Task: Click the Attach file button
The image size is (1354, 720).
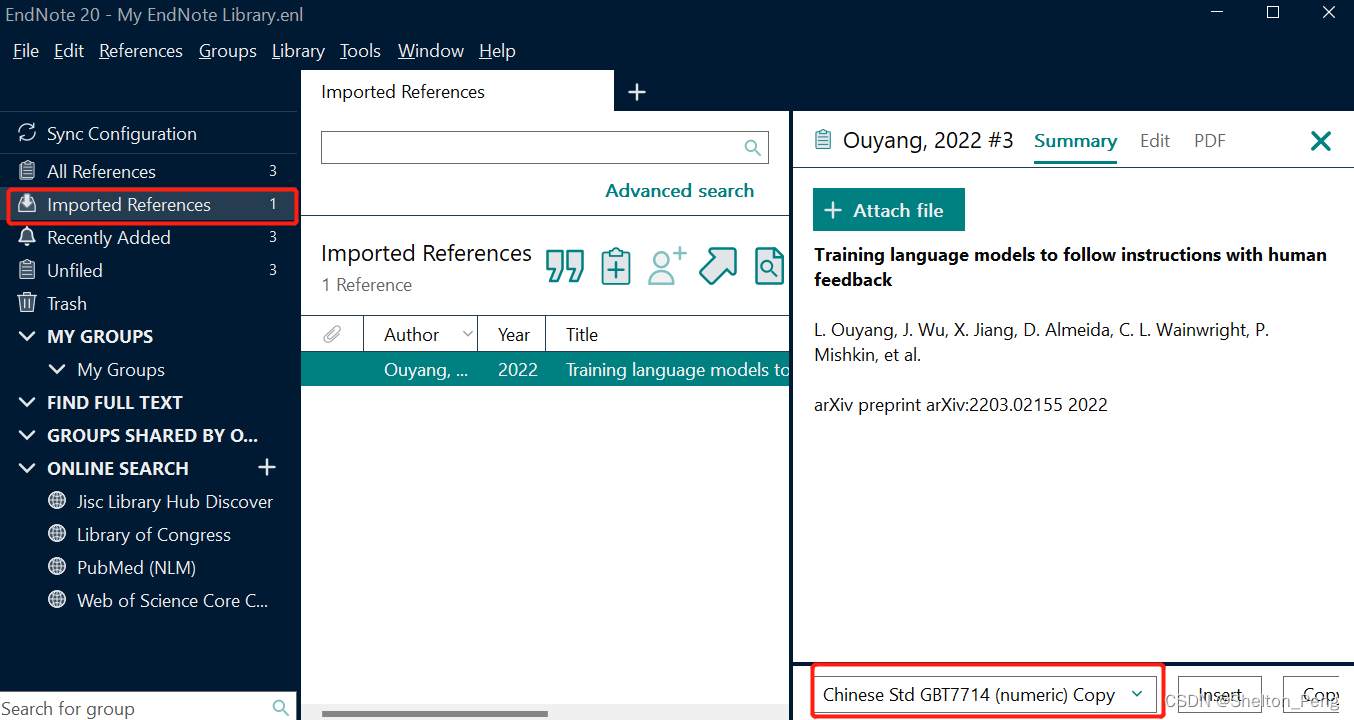Action: coord(889,210)
